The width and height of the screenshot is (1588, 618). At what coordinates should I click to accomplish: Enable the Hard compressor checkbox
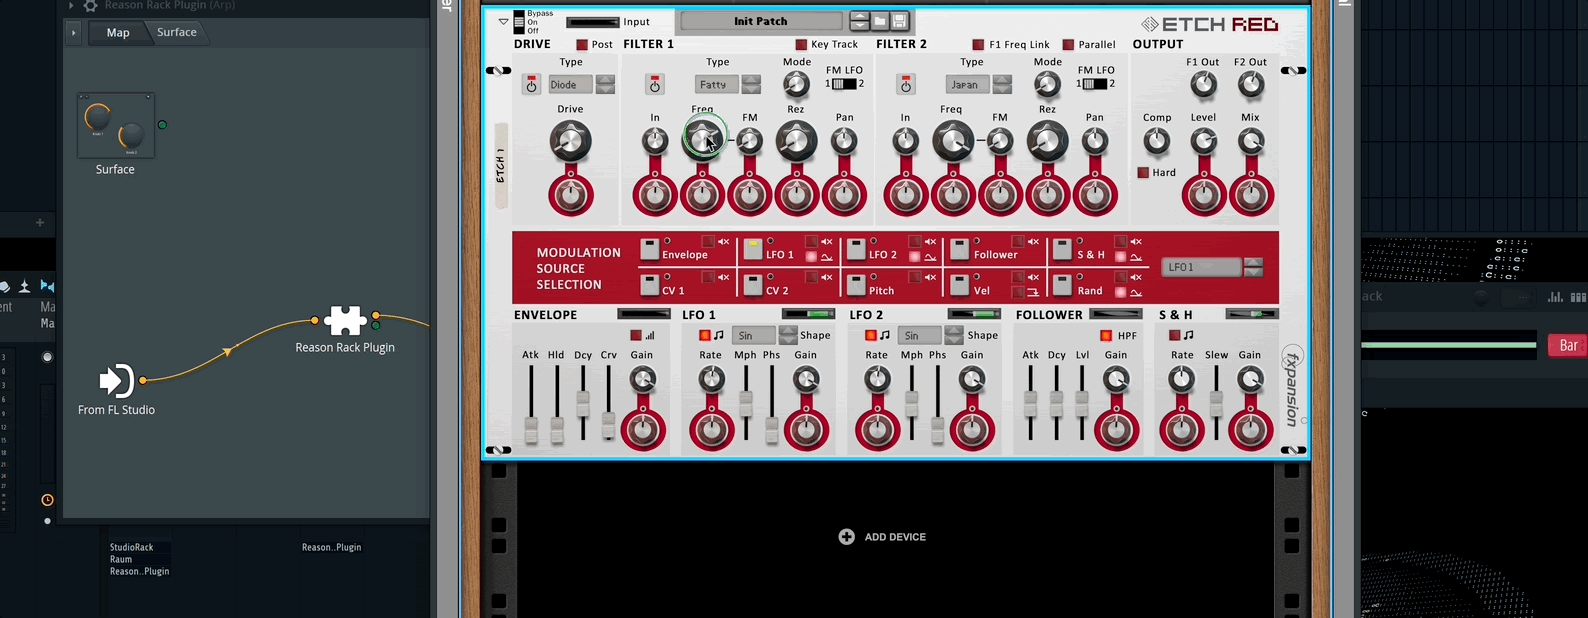pos(1143,173)
